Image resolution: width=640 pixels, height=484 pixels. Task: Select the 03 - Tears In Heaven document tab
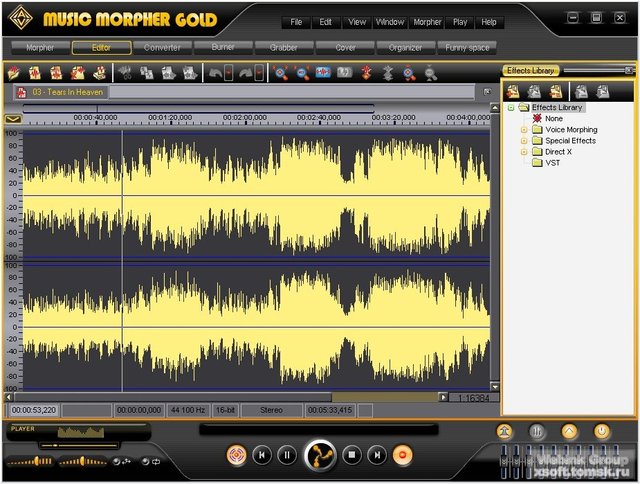[60, 92]
